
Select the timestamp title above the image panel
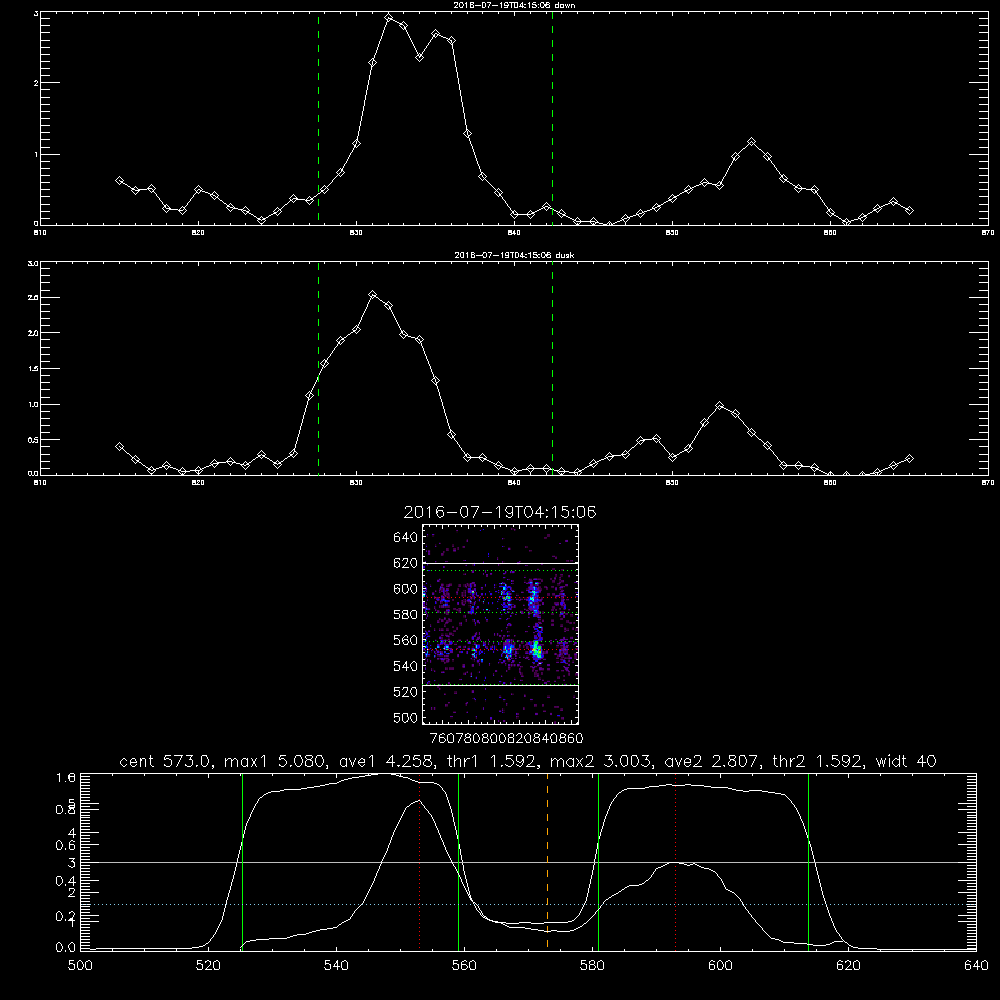click(500, 512)
